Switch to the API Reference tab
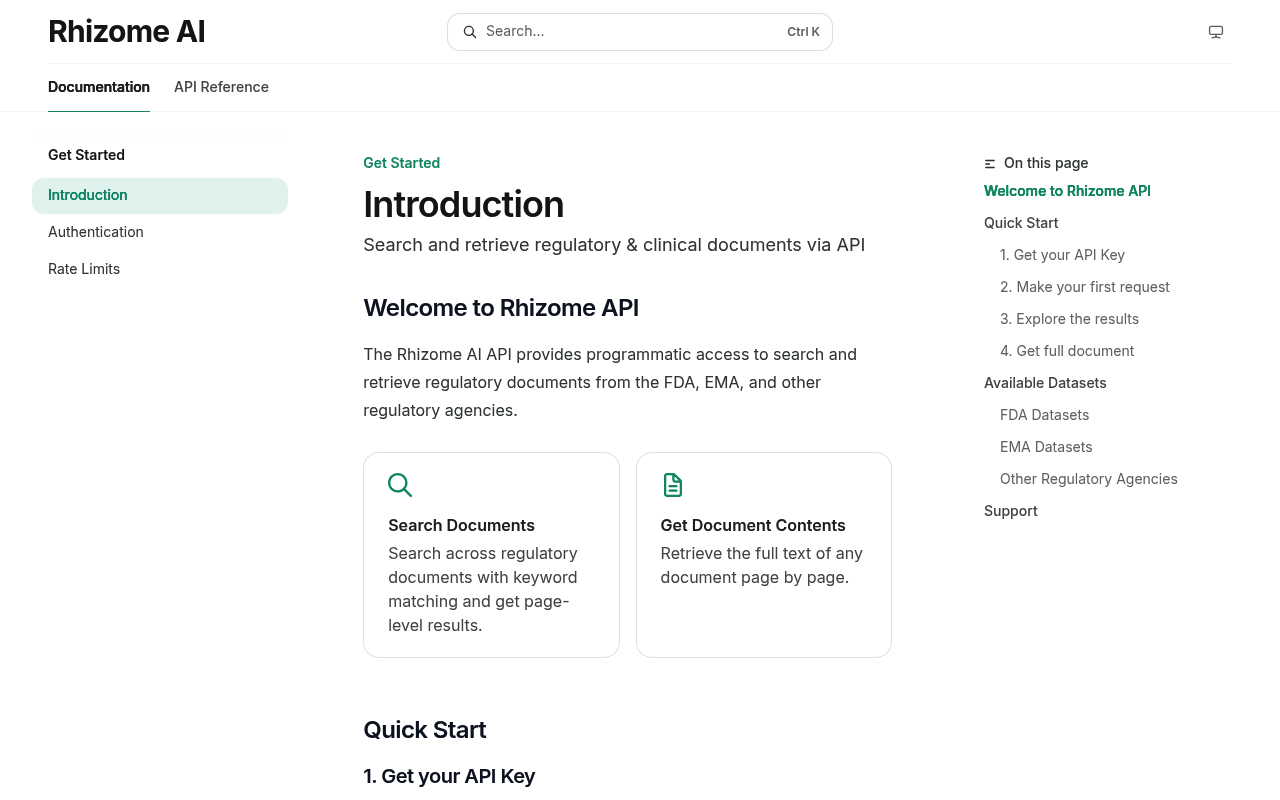This screenshot has width=1280, height=800. pos(221,87)
